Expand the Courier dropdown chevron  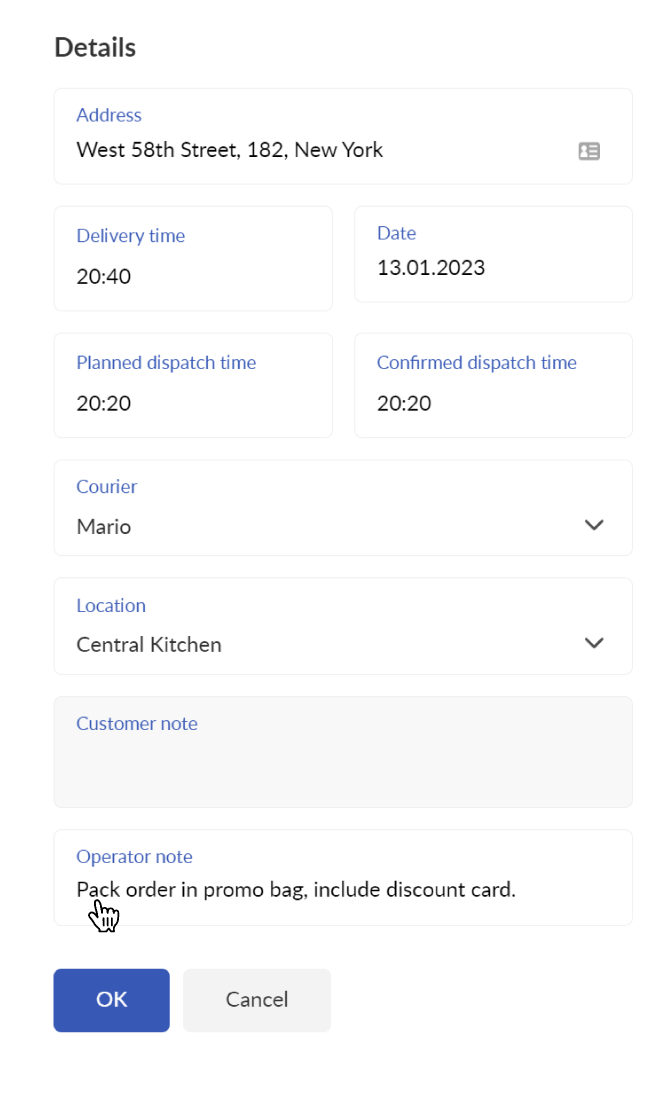point(594,525)
